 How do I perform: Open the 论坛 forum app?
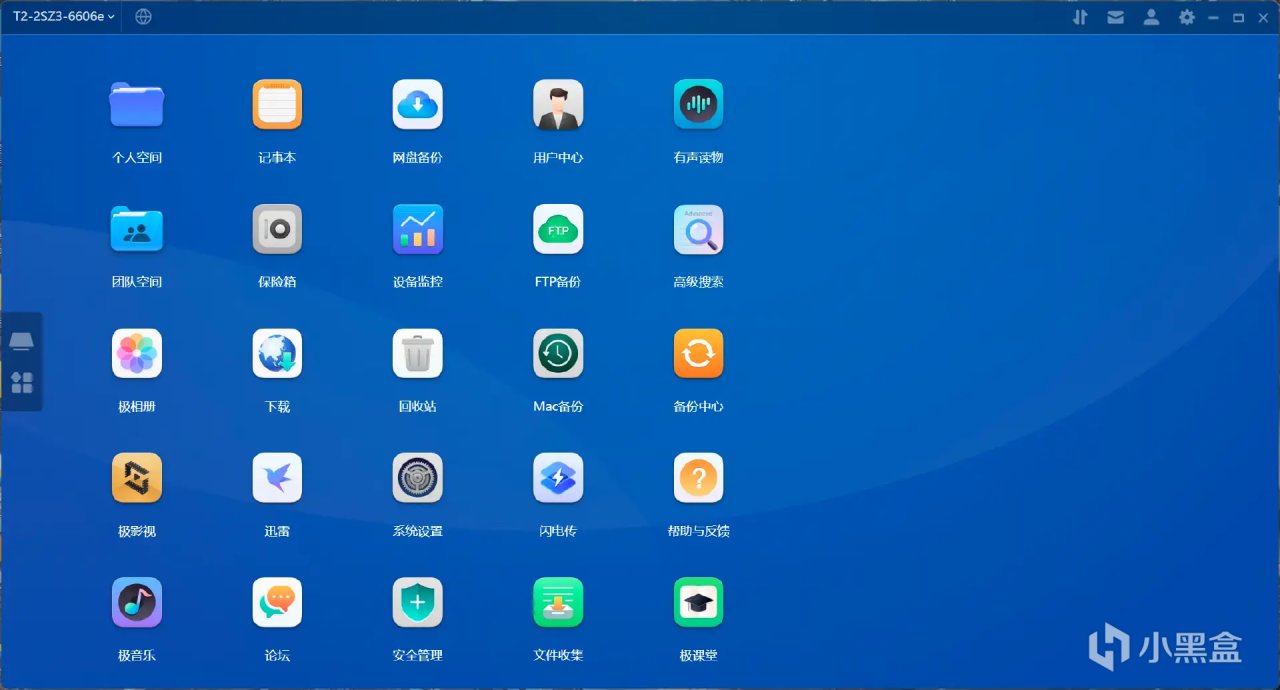[x=277, y=602]
